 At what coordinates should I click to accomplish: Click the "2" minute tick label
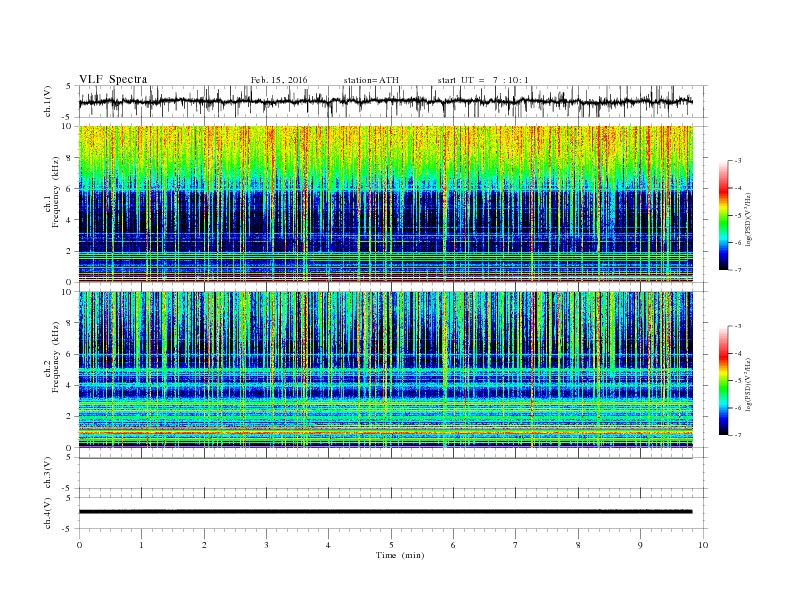tap(204, 545)
